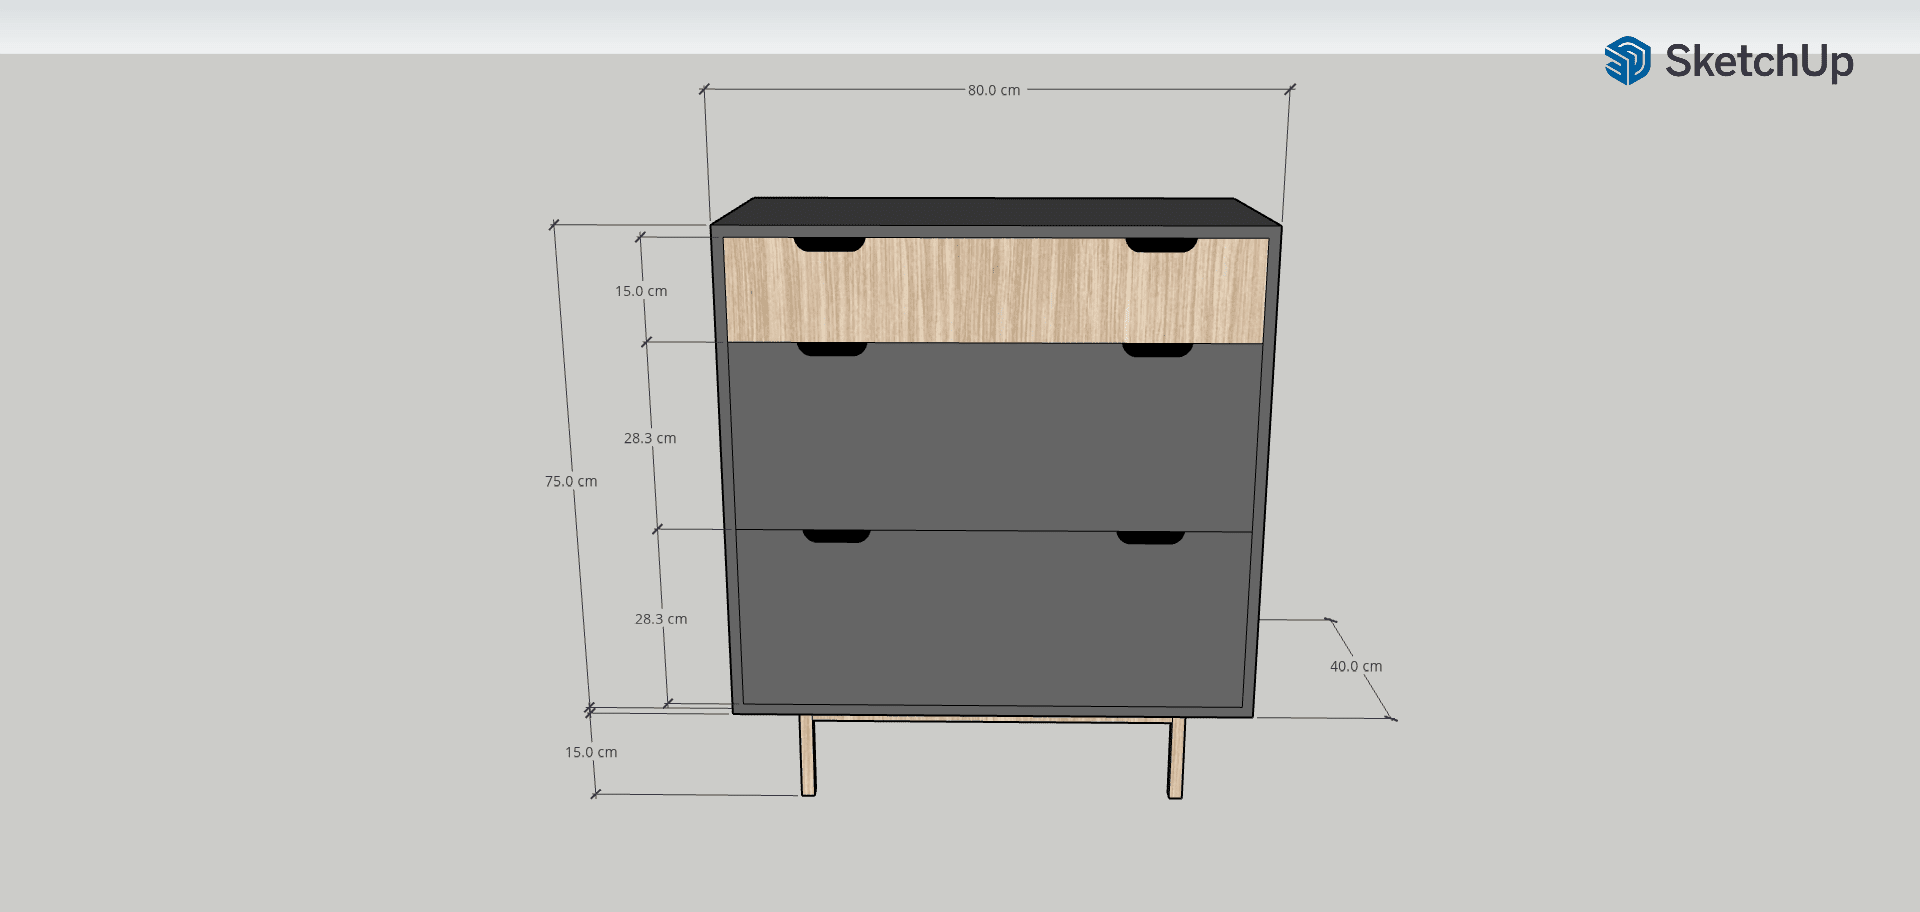This screenshot has height=912, width=1920.
Task: Click the SketchUp logo icon
Action: pyautogui.click(x=1627, y=61)
